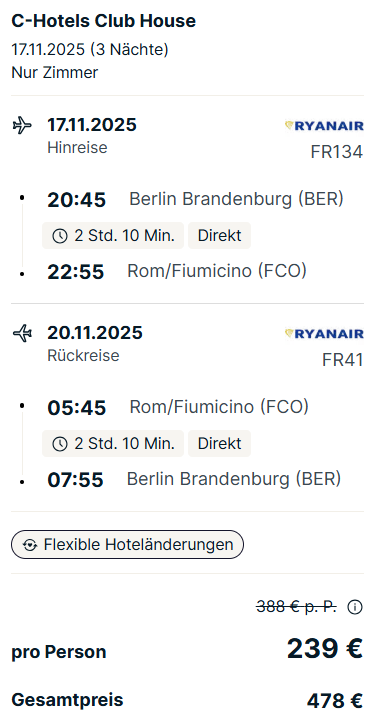This screenshot has width=375, height=717.
Task: Click the 239 € per person price
Action: pos(325,648)
